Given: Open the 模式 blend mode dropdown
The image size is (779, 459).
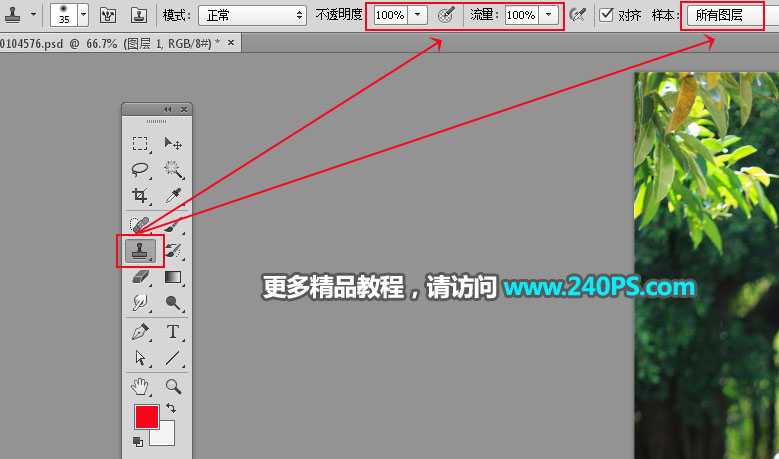Looking at the screenshot, I should click(x=252, y=15).
